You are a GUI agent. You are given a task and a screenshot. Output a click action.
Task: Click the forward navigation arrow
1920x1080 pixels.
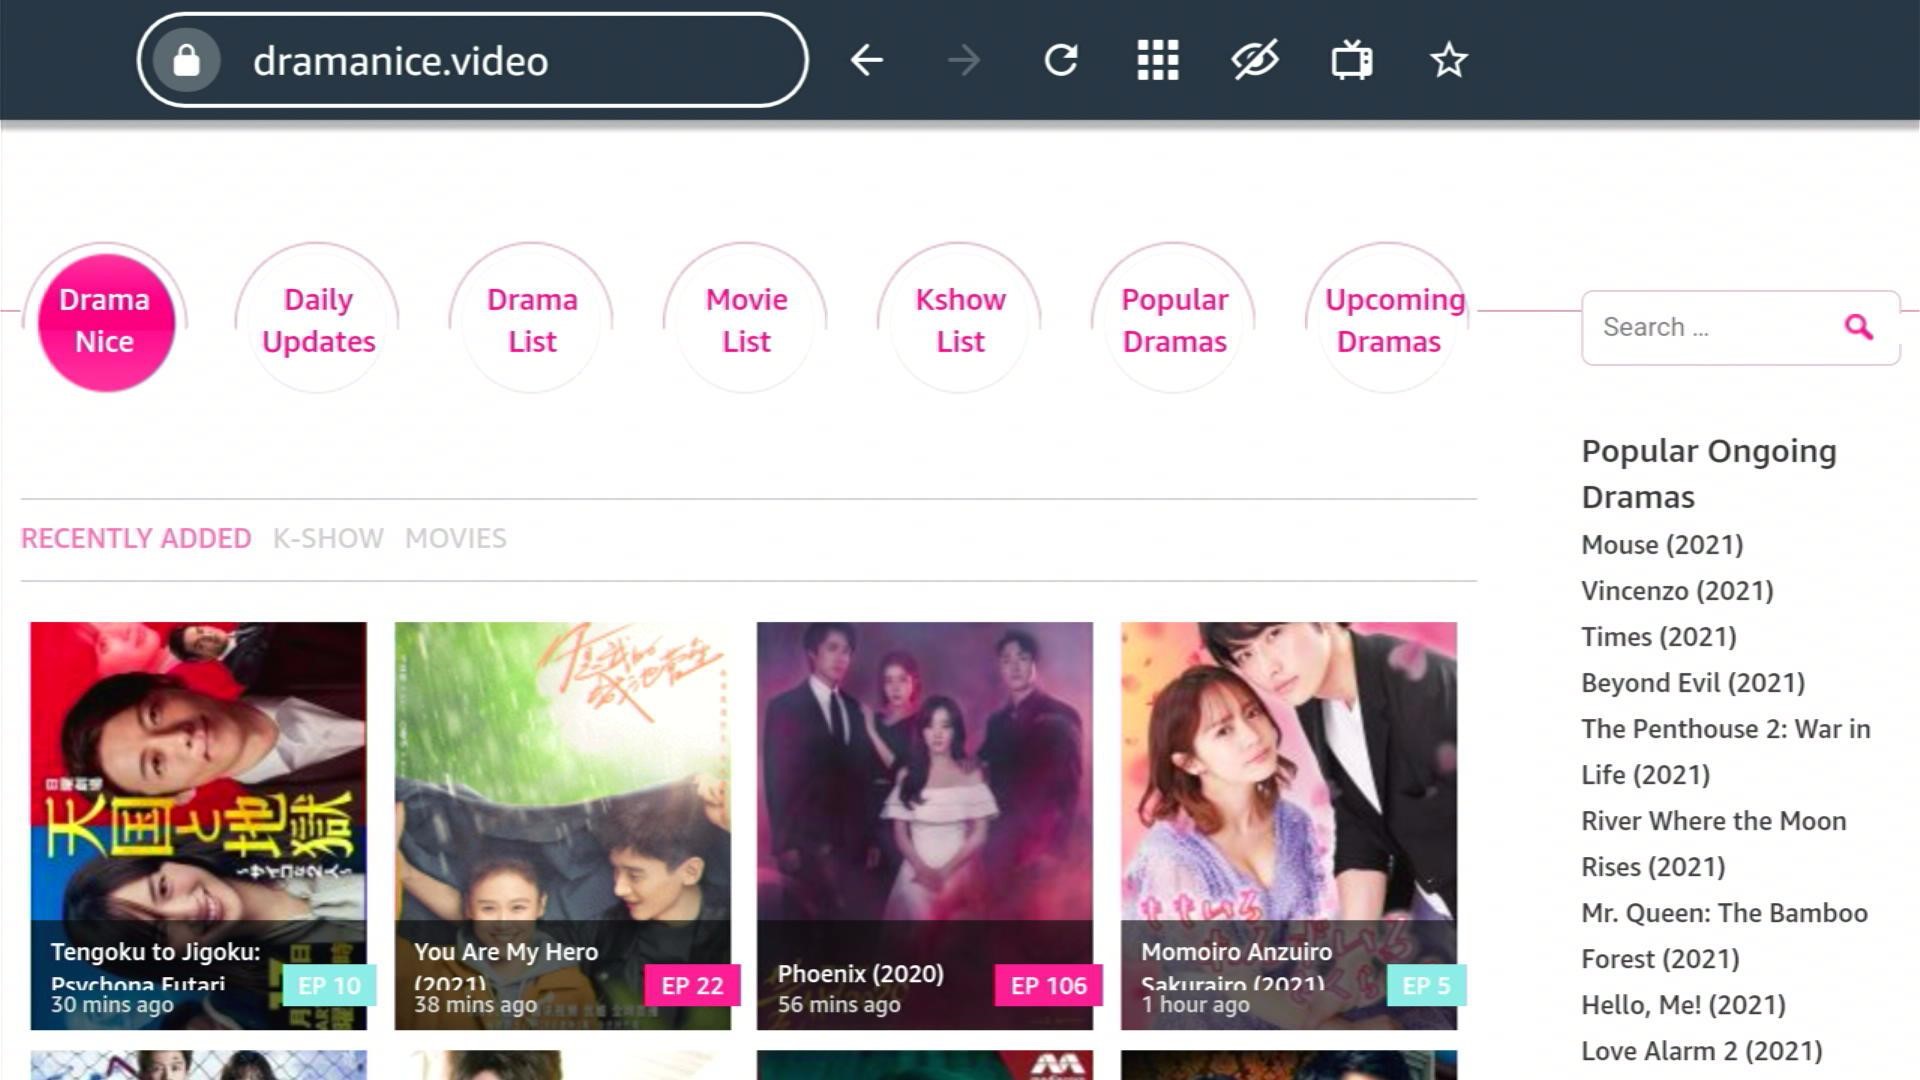(x=963, y=61)
